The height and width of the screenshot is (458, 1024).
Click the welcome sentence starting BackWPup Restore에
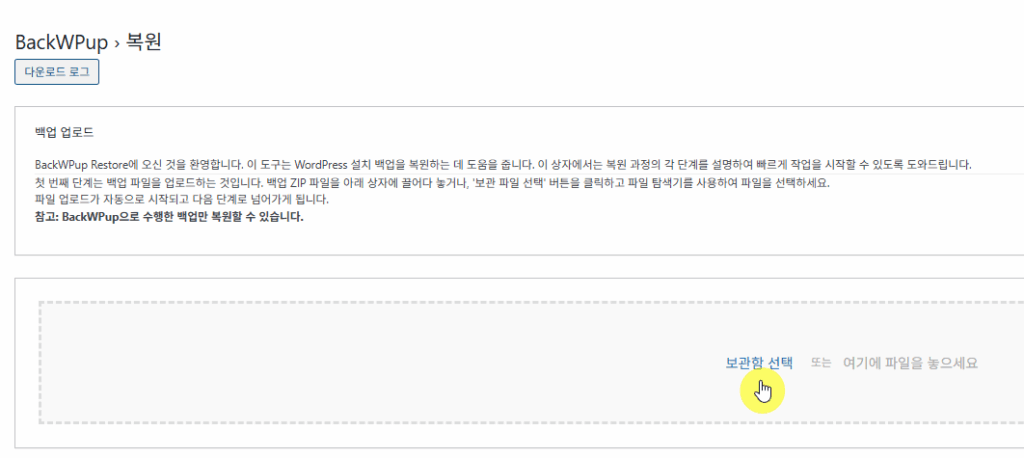pyautogui.click(x=503, y=163)
